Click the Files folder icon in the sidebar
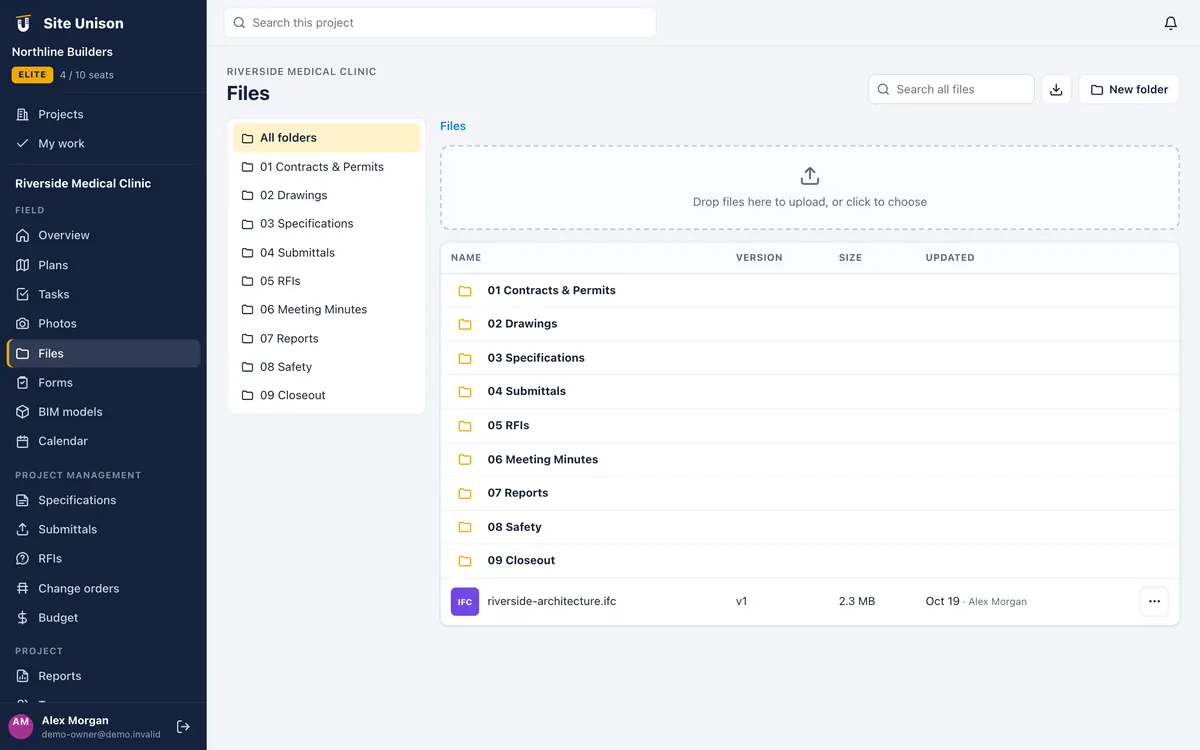The image size is (1200, 750). pos(23,353)
